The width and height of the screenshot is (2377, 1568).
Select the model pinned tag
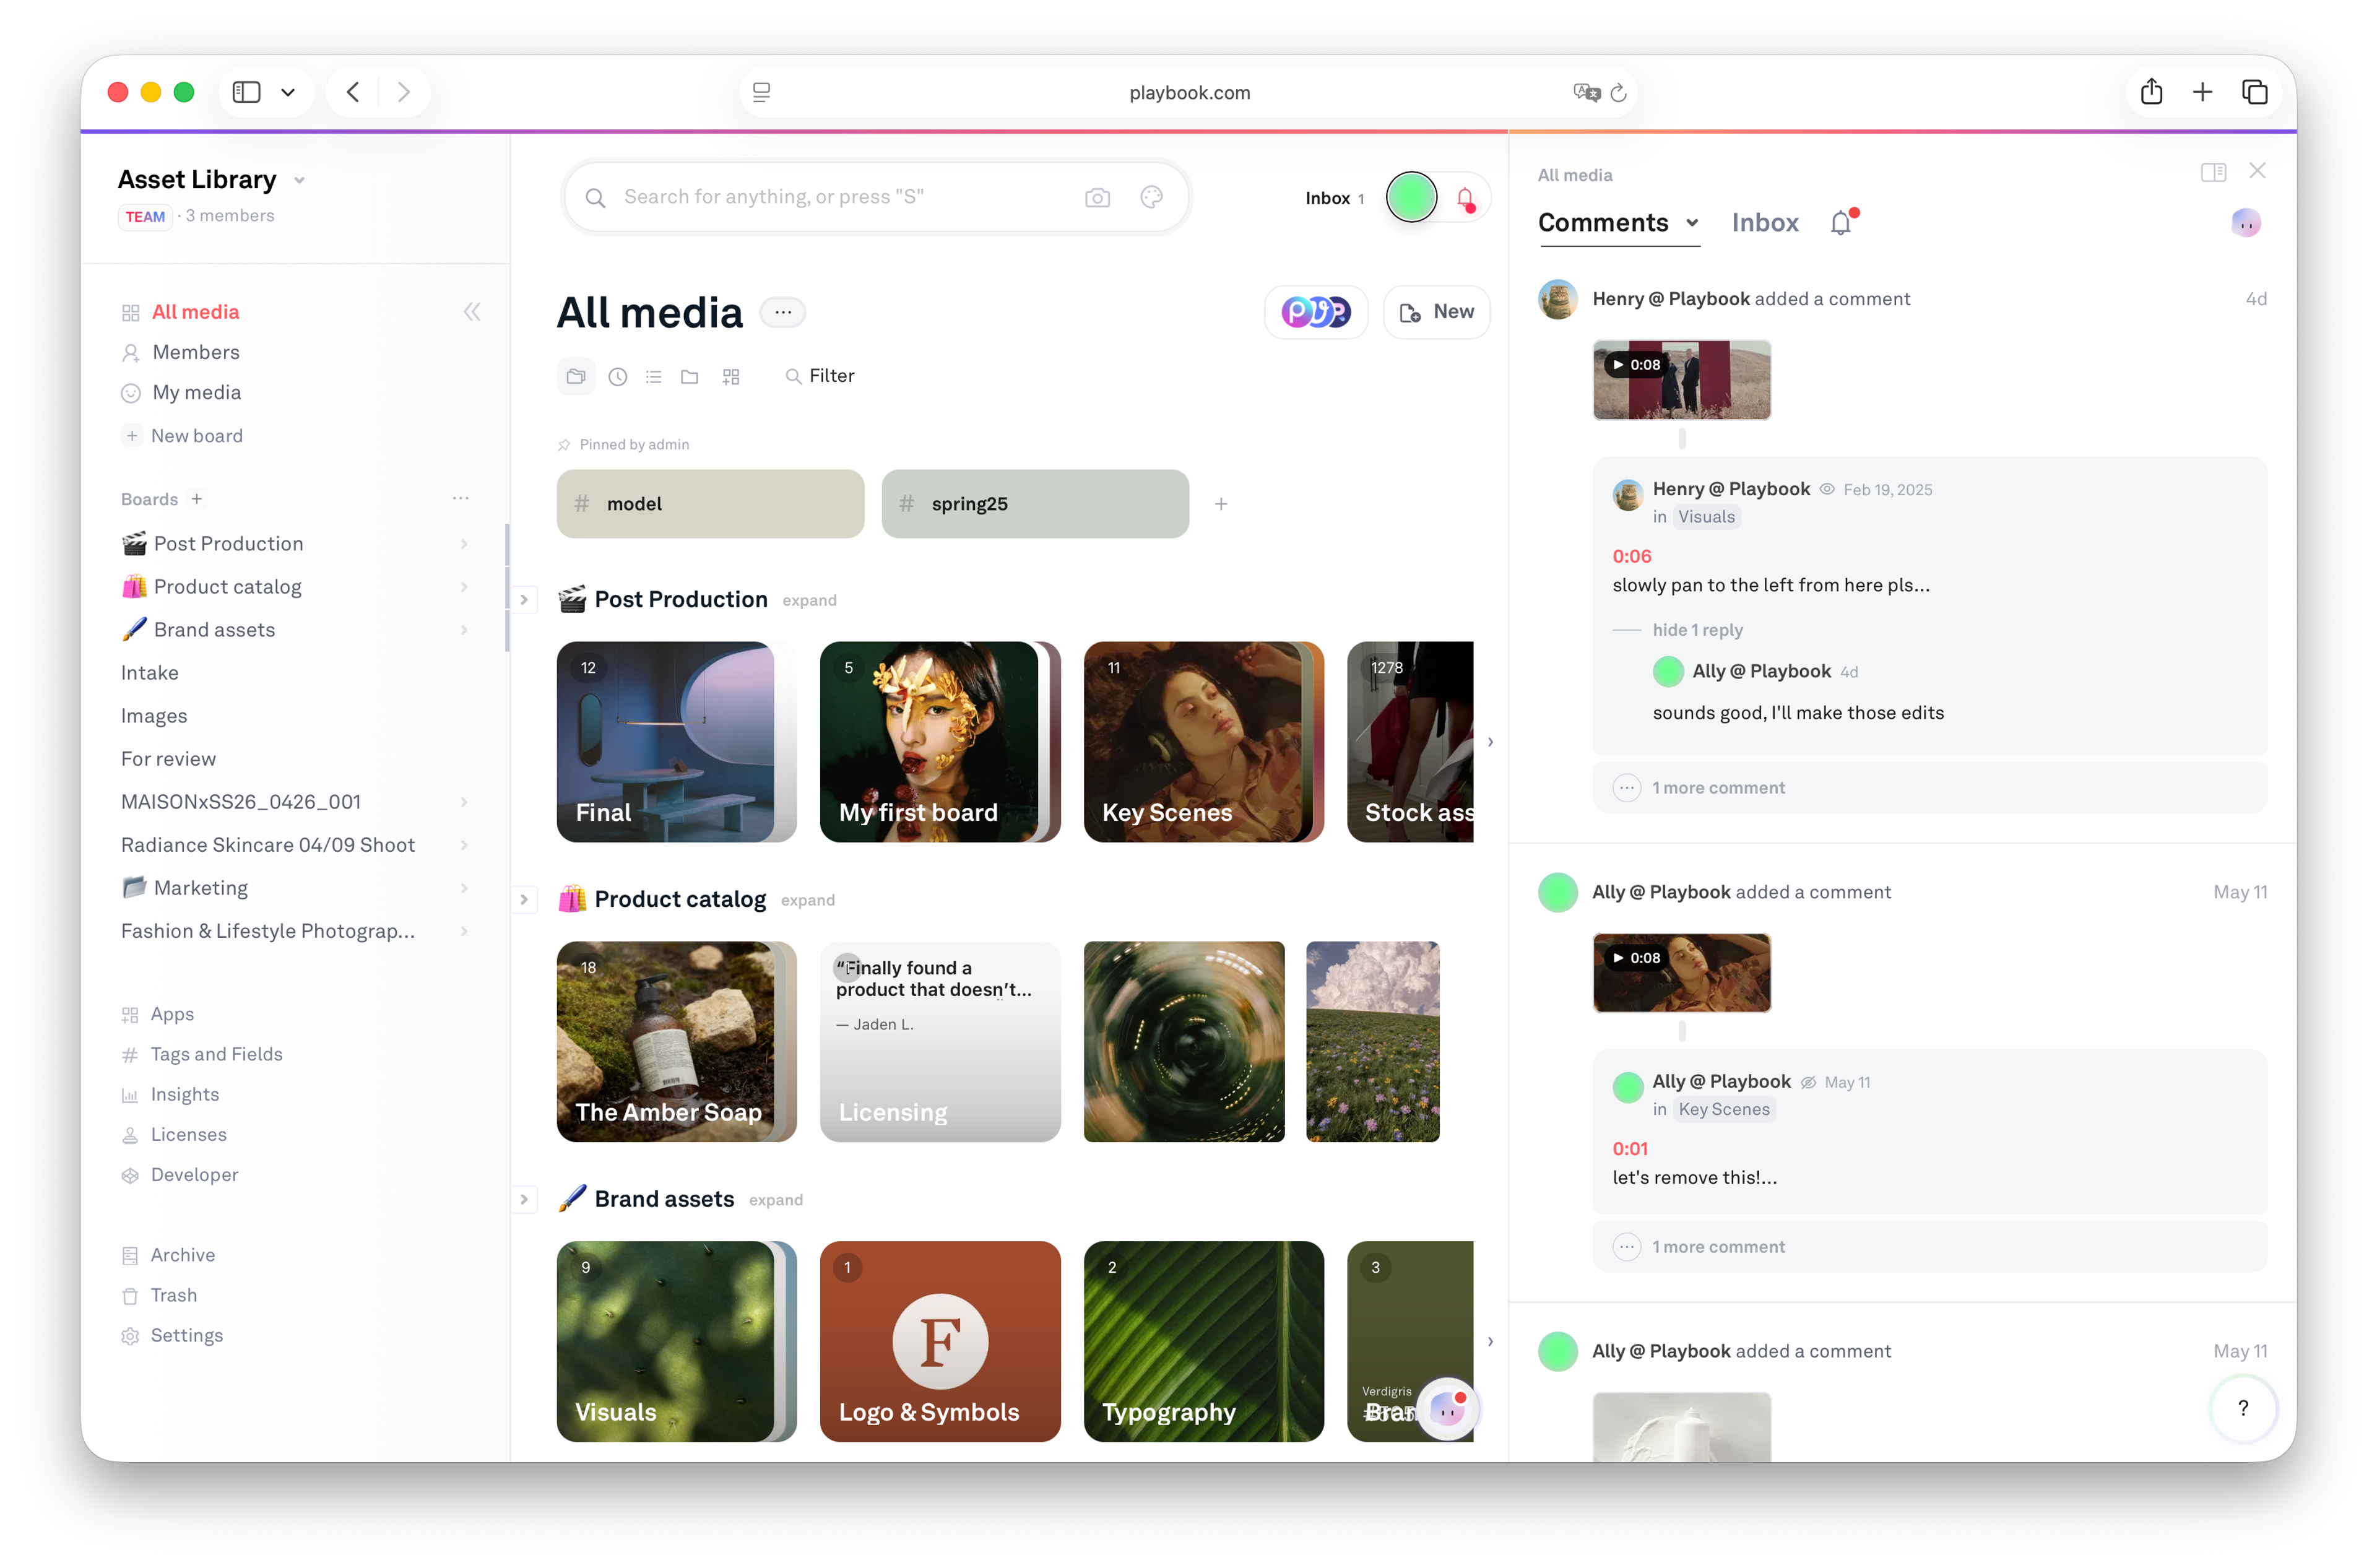[x=710, y=504]
